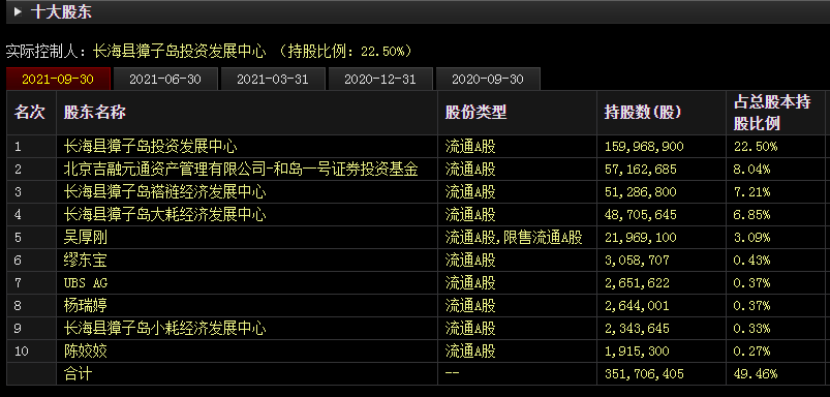Click shareholder UBS AG
Screen dimensions: 830x397
pyautogui.click(x=85, y=283)
